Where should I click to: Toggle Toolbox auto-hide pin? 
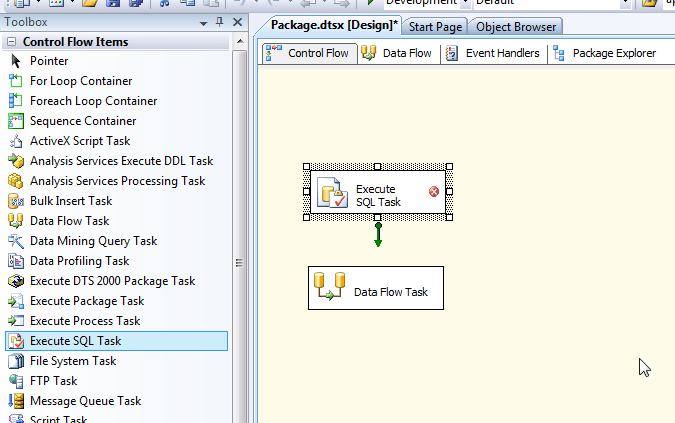[x=220, y=22]
